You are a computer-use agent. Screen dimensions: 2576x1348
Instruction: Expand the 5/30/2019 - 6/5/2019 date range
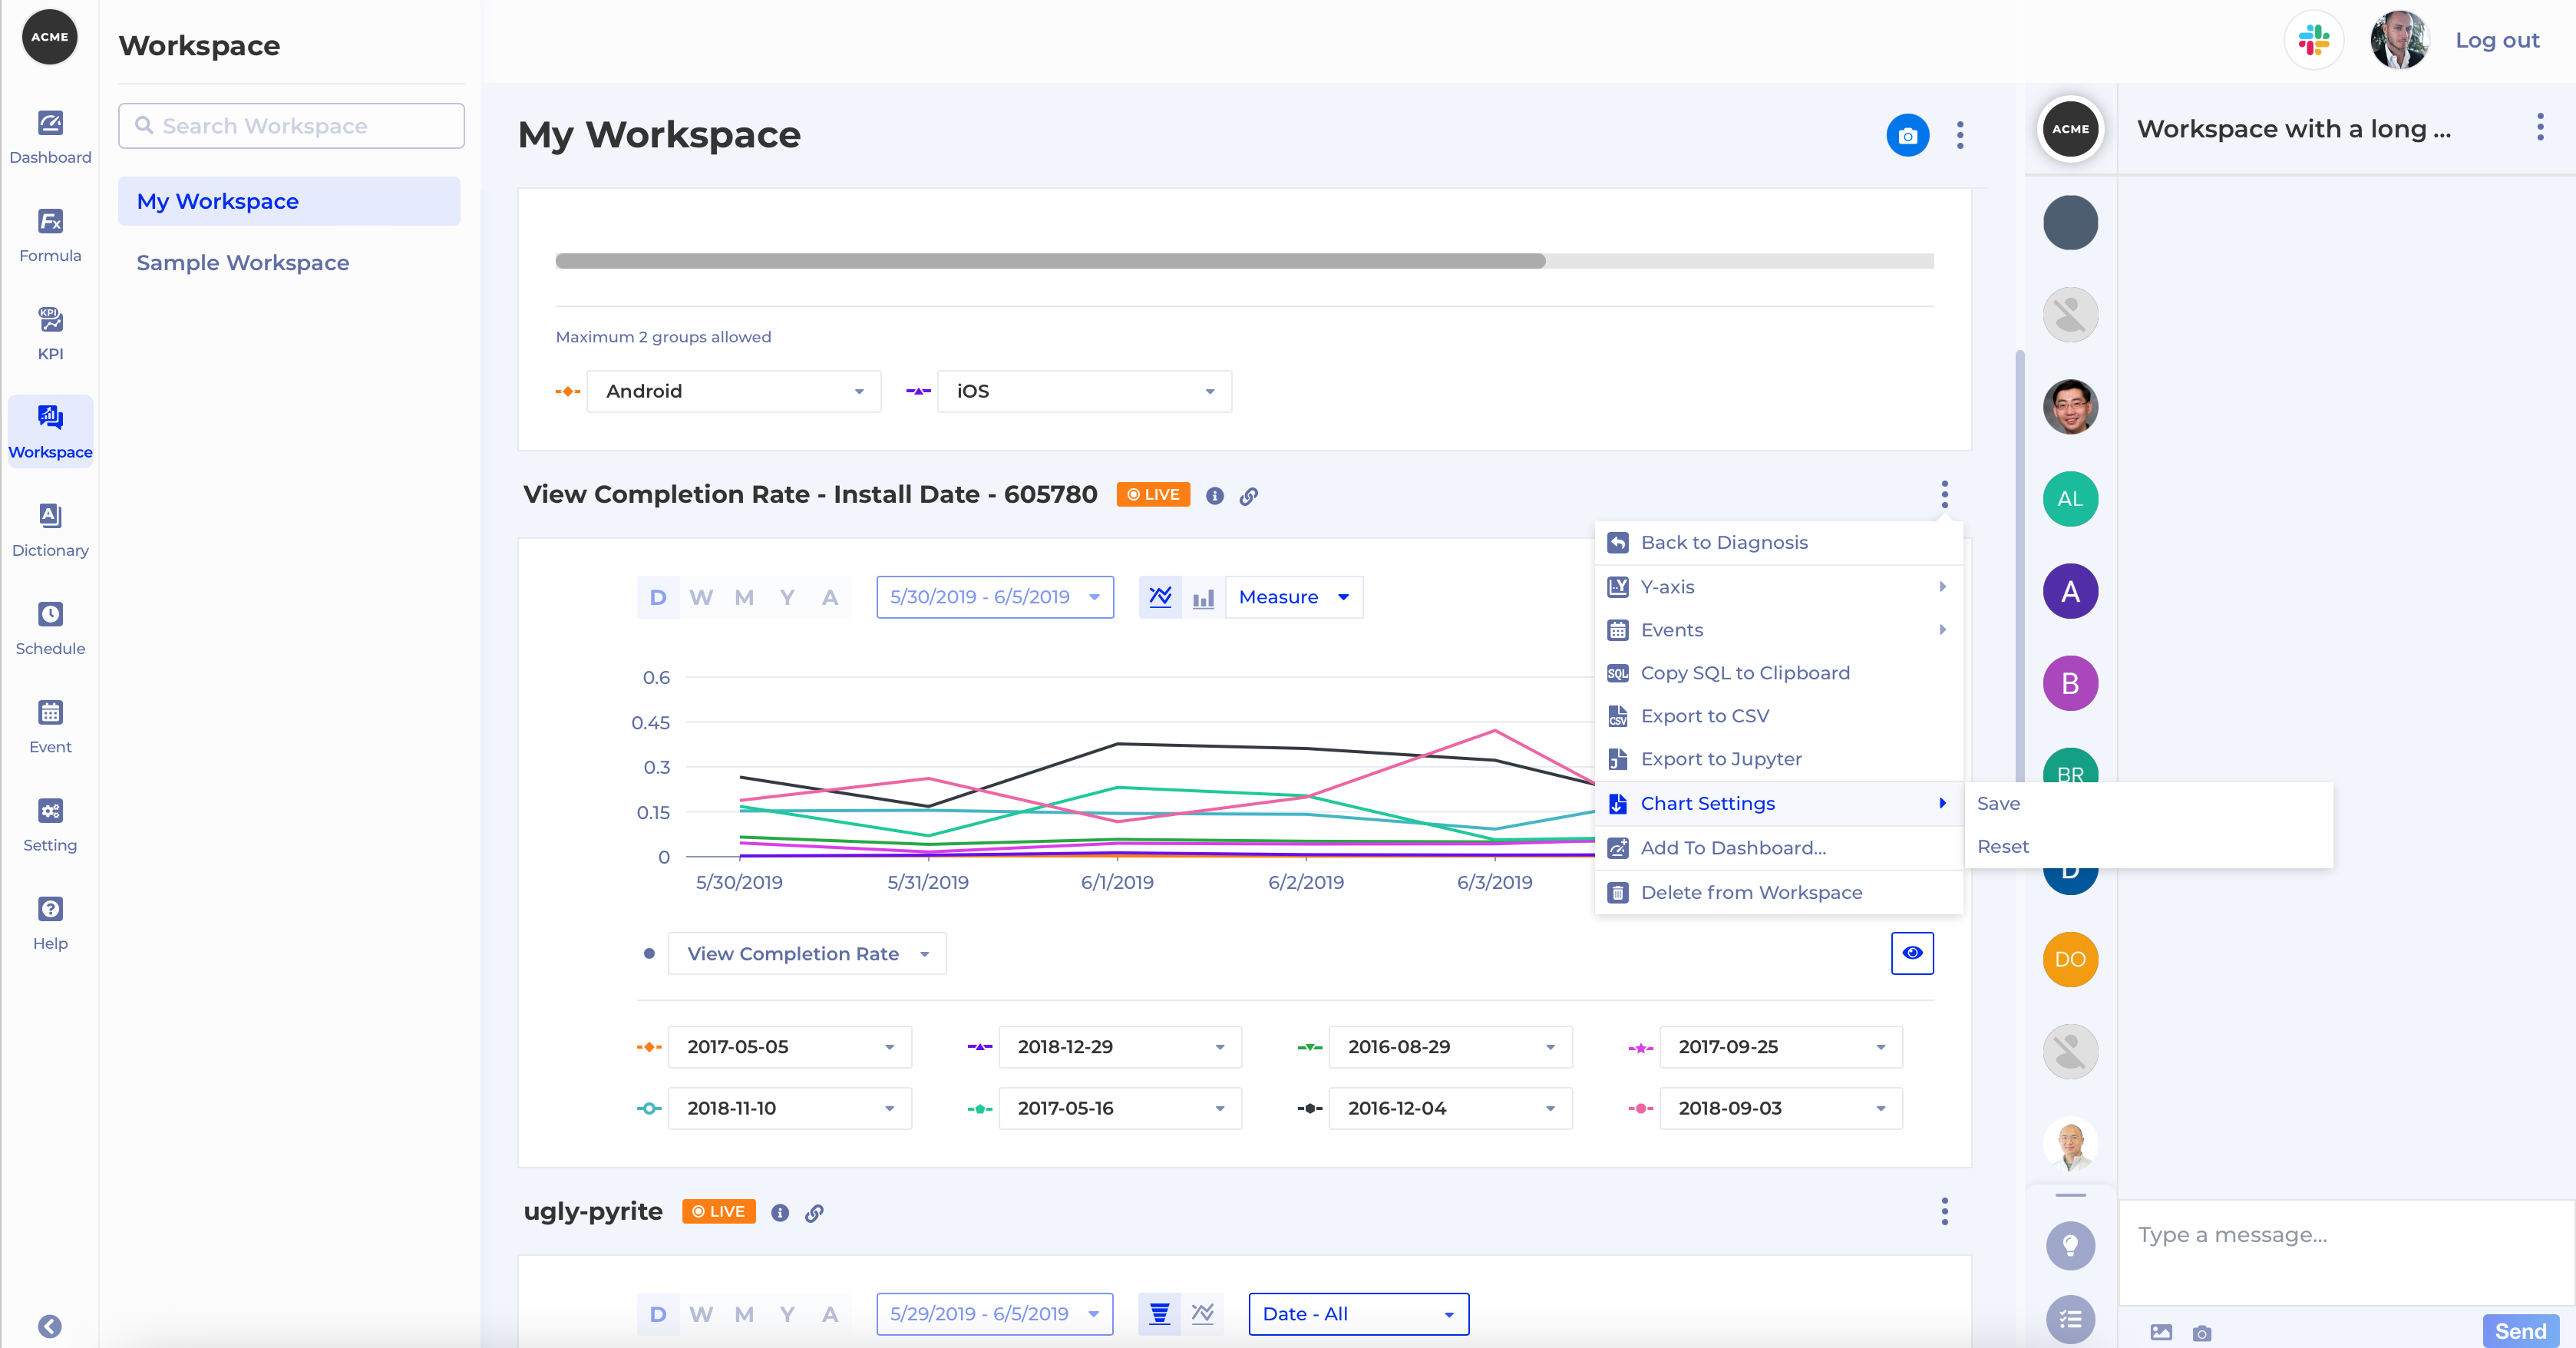[994, 597]
